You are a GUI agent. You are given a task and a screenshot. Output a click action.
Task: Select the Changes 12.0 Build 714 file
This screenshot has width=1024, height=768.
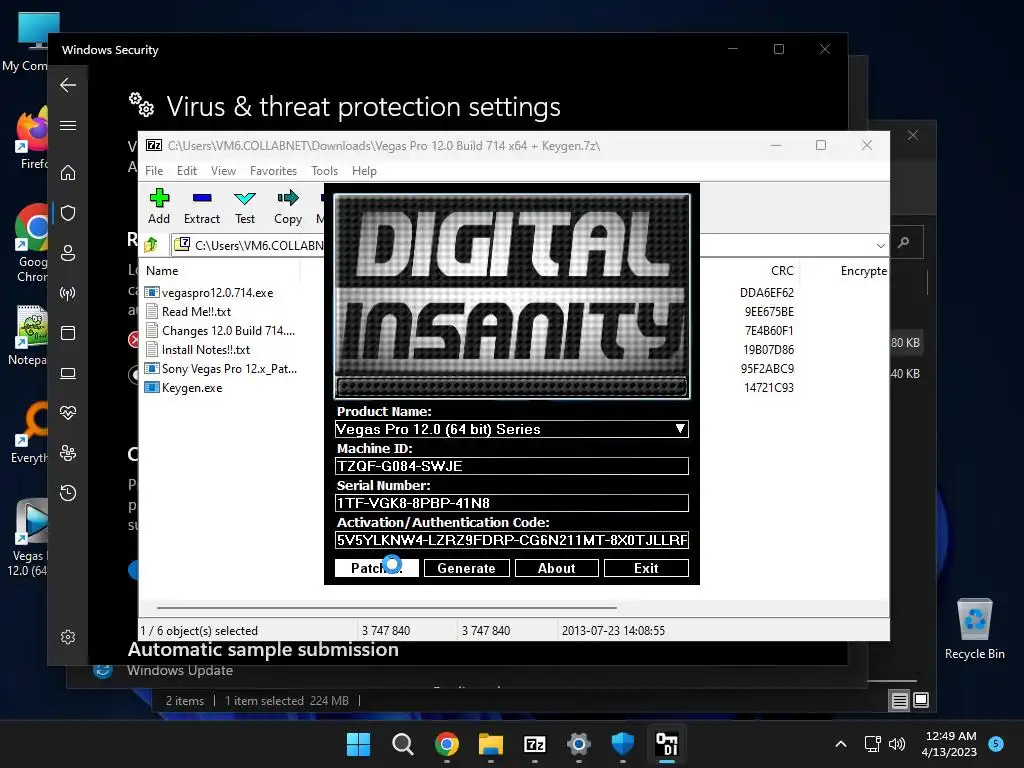point(228,330)
